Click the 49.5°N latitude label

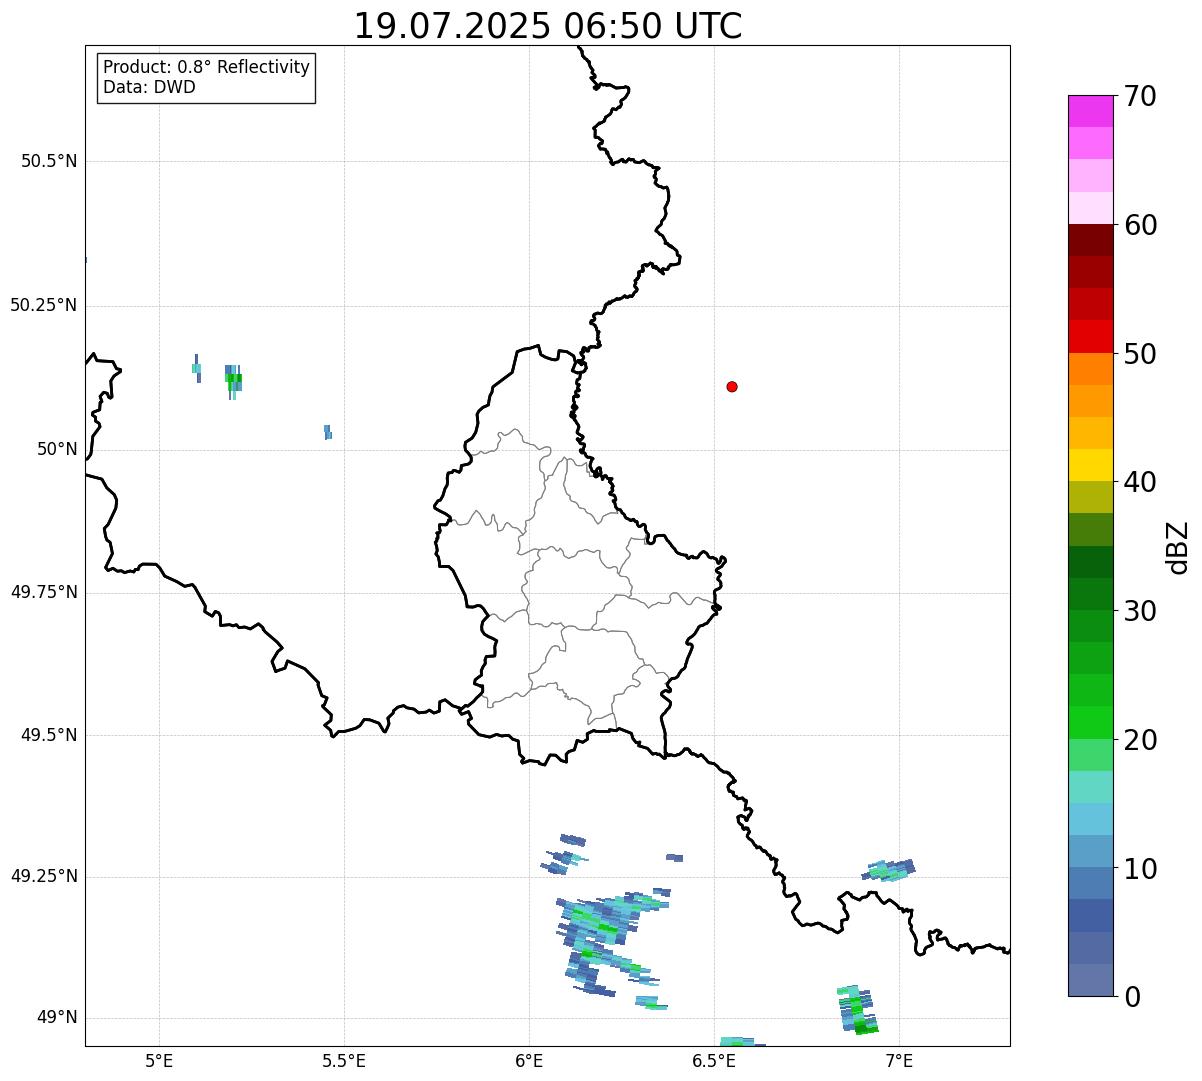coord(49,735)
